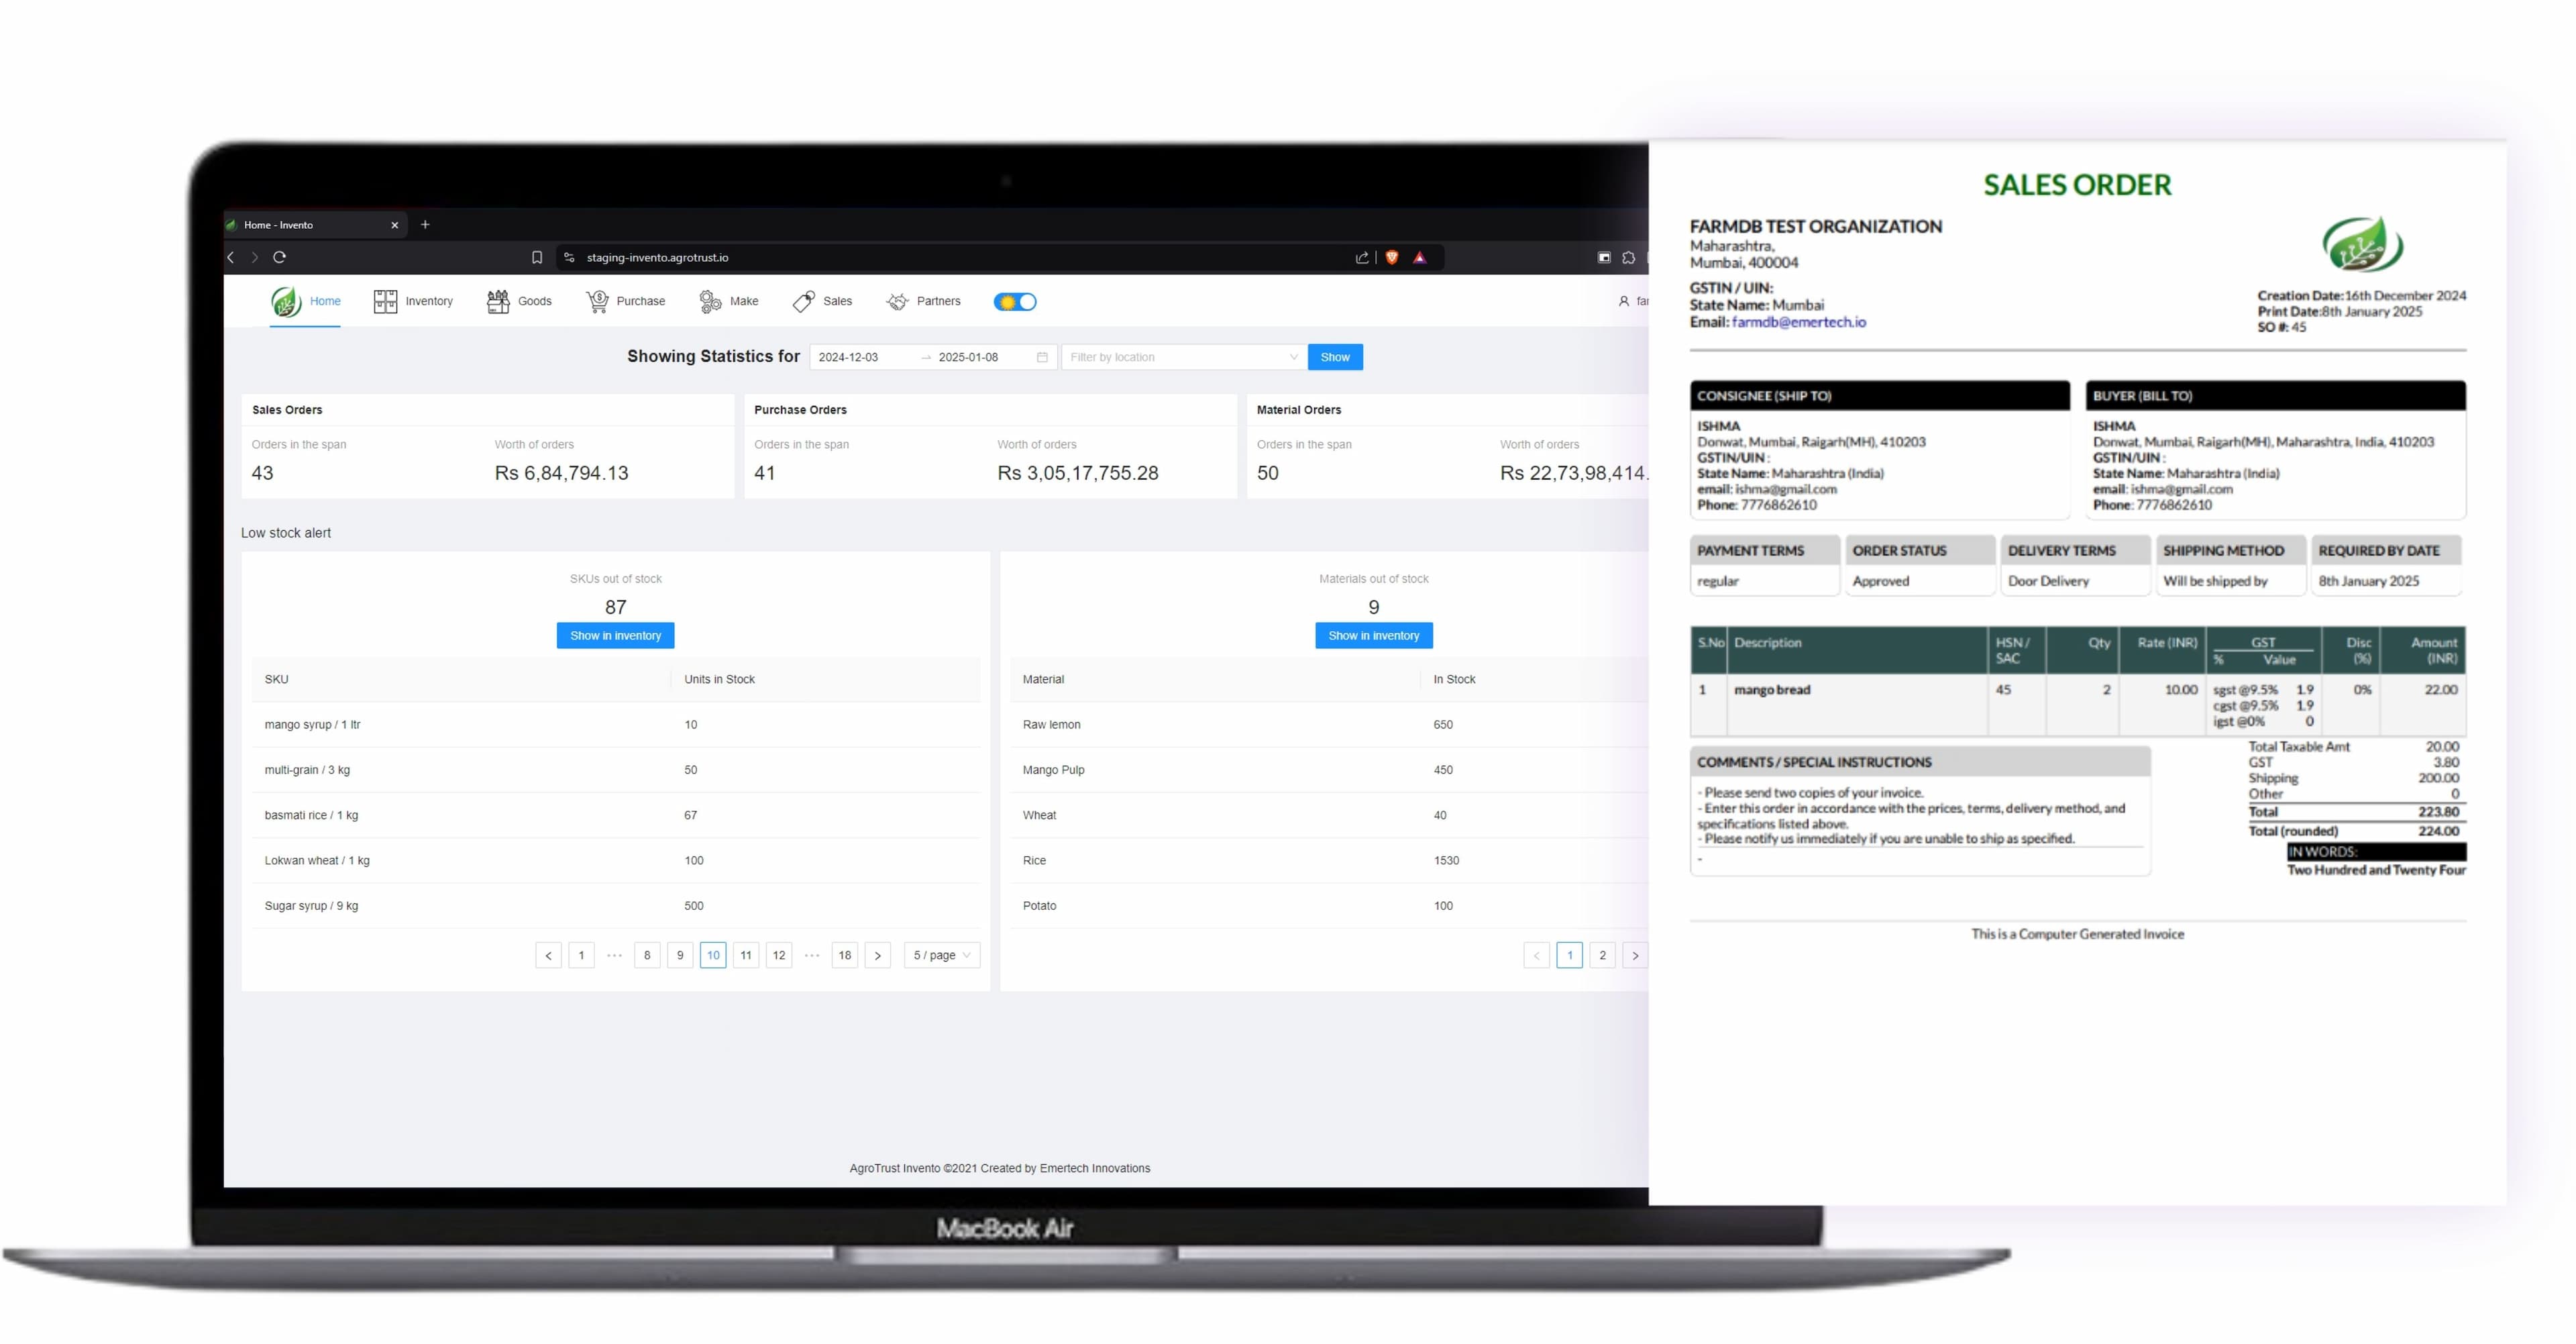This screenshot has width=2576, height=1344.
Task: Click previous Materials page arrow
Action: [1536, 955]
